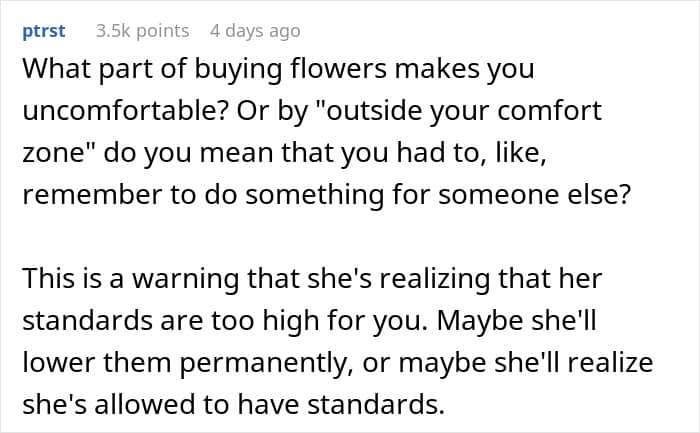Click the phrase maybe she'll realize
Image resolution: width=700 pixels, height=433 pixels.
pos(526,362)
